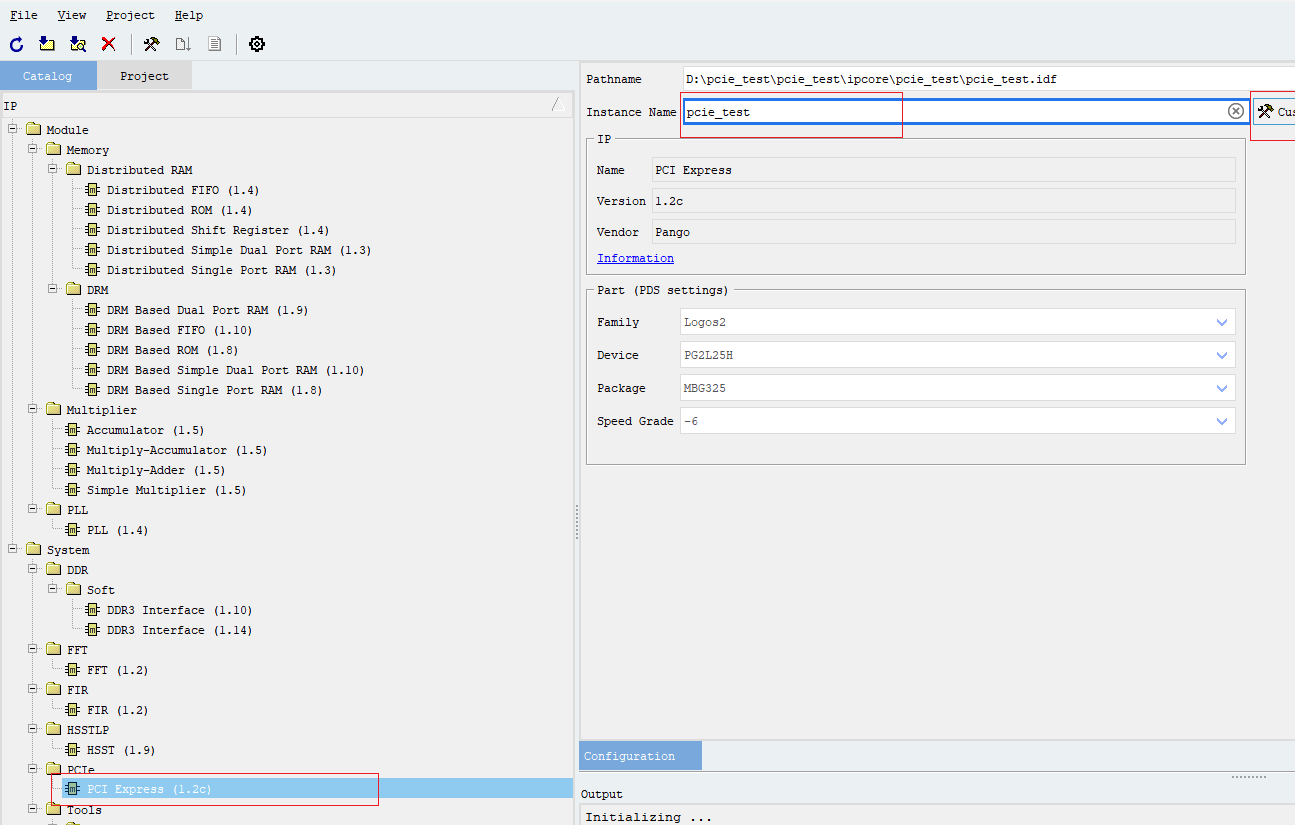Click the PLL (1.4) IP chip icon

[73, 530]
